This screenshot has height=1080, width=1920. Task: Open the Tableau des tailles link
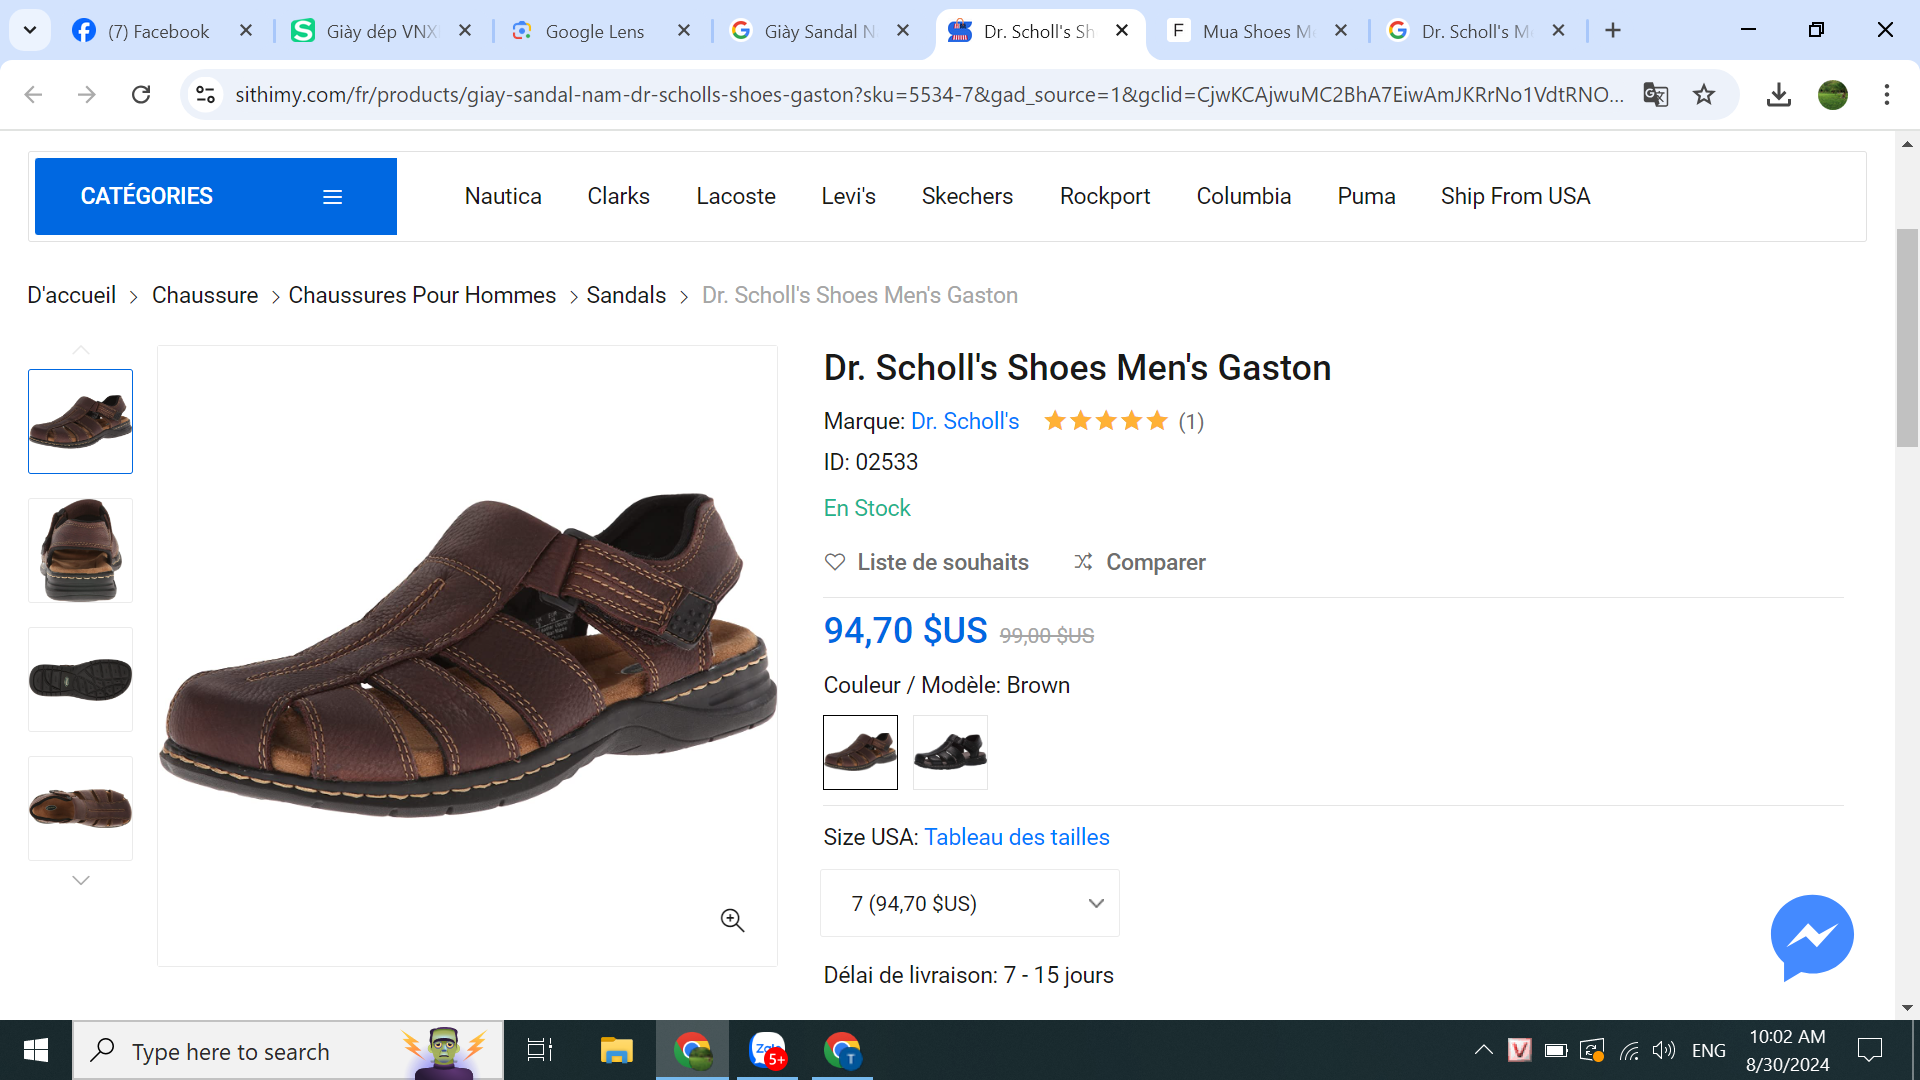tap(1016, 837)
